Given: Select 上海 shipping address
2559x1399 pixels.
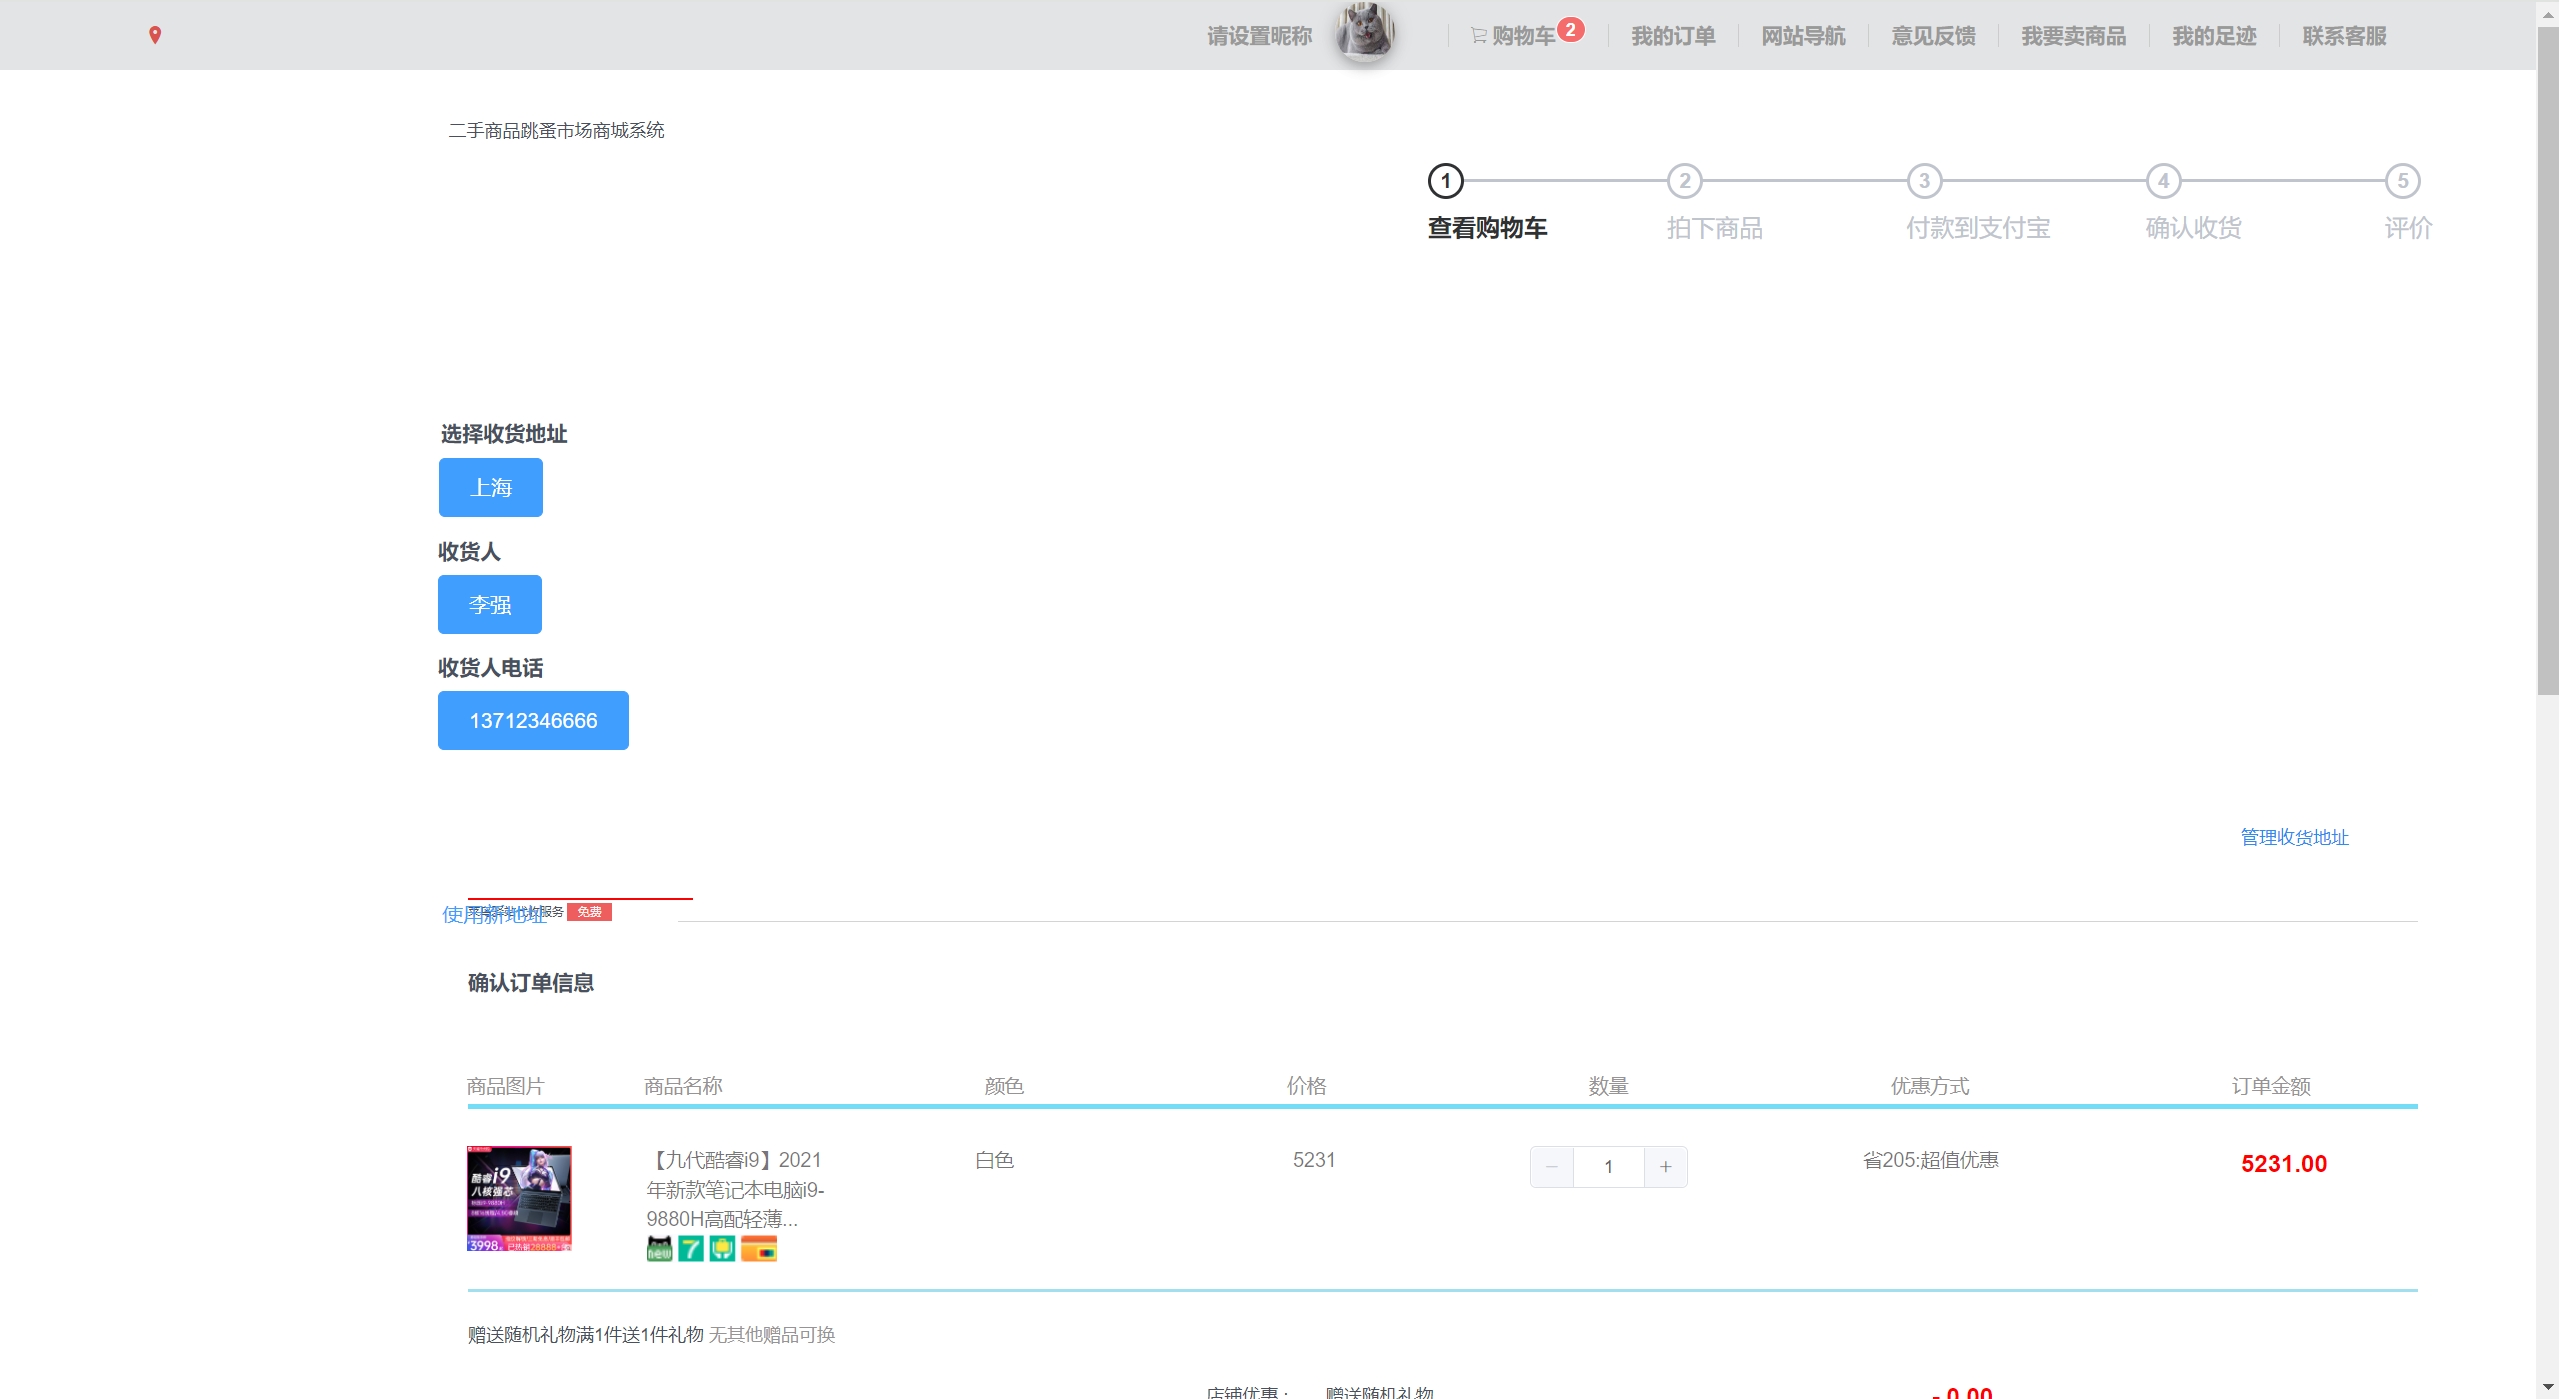Looking at the screenshot, I should pyautogui.click(x=490, y=488).
